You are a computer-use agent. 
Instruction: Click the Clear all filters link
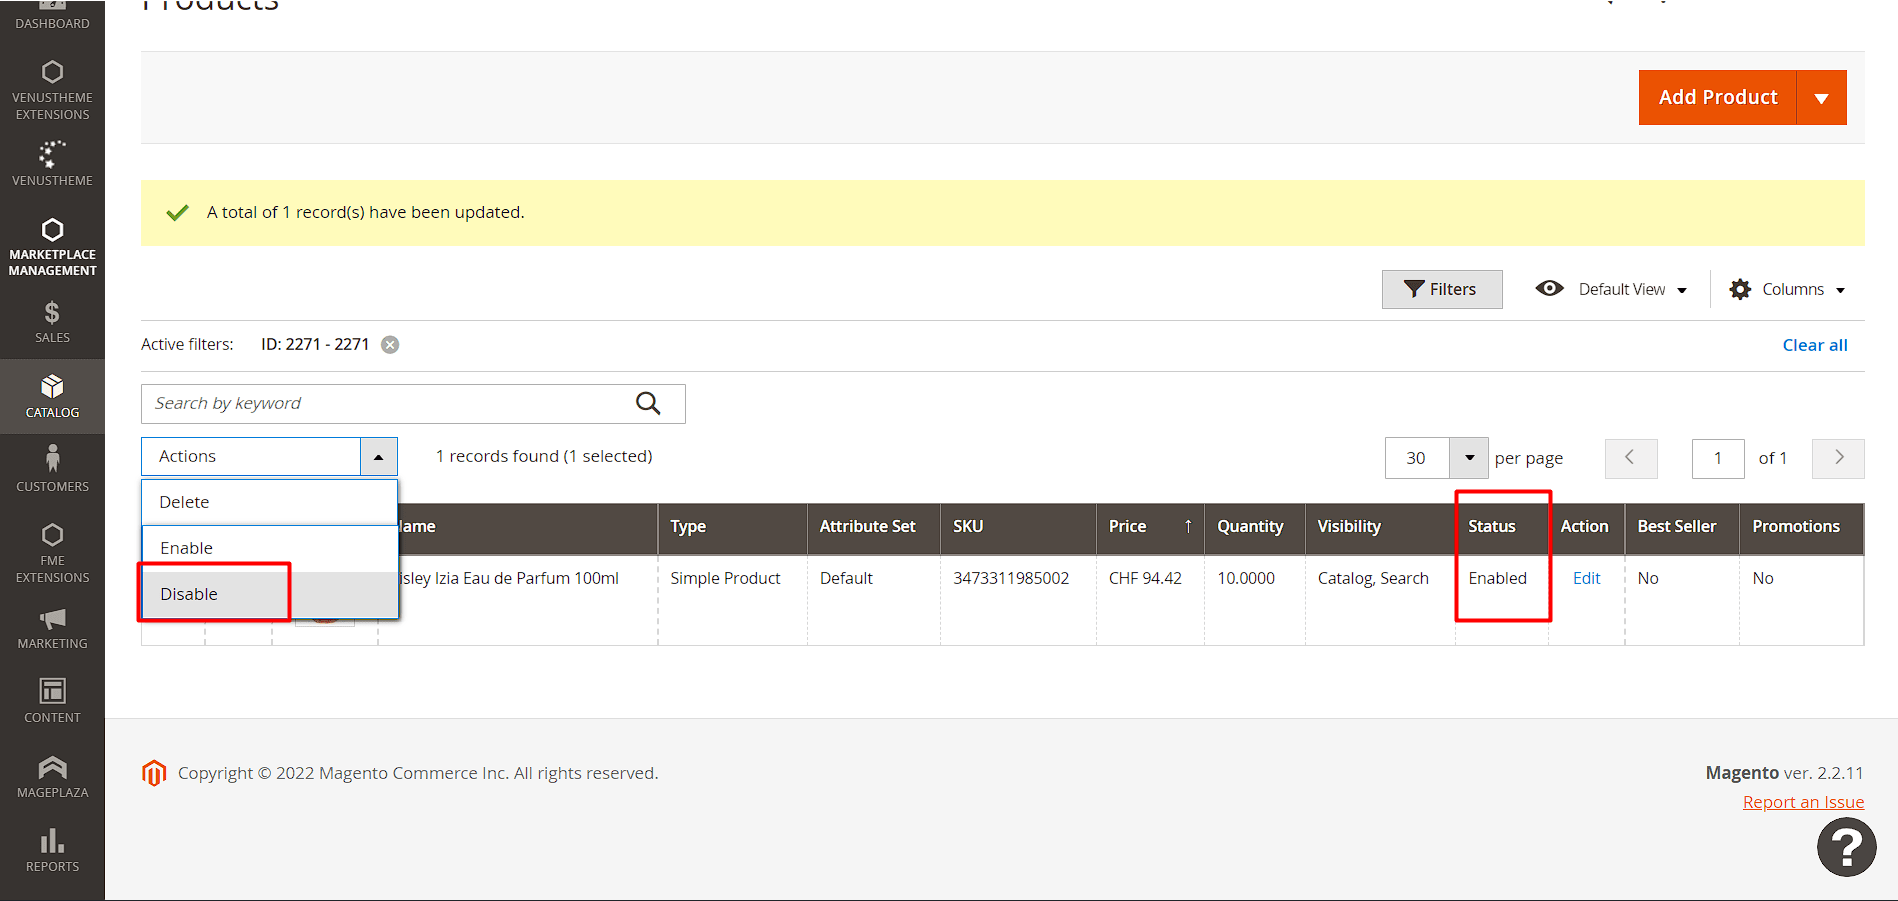click(1814, 345)
